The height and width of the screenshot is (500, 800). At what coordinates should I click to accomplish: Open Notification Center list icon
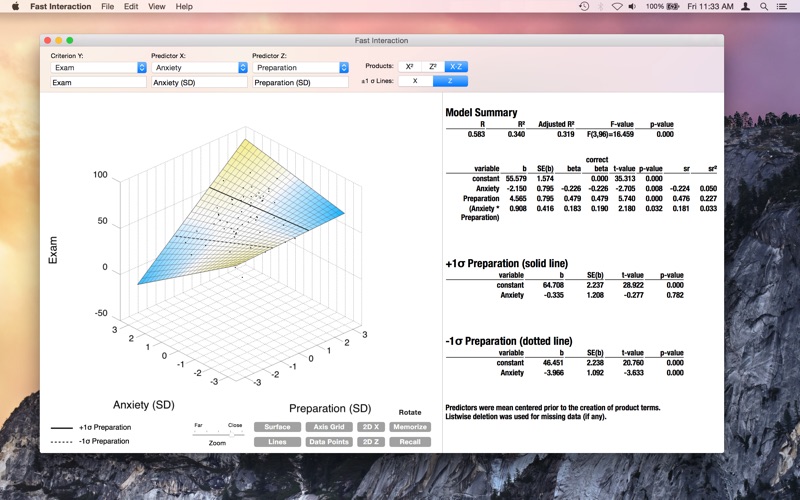pyautogui.click(x=781, y=7)
